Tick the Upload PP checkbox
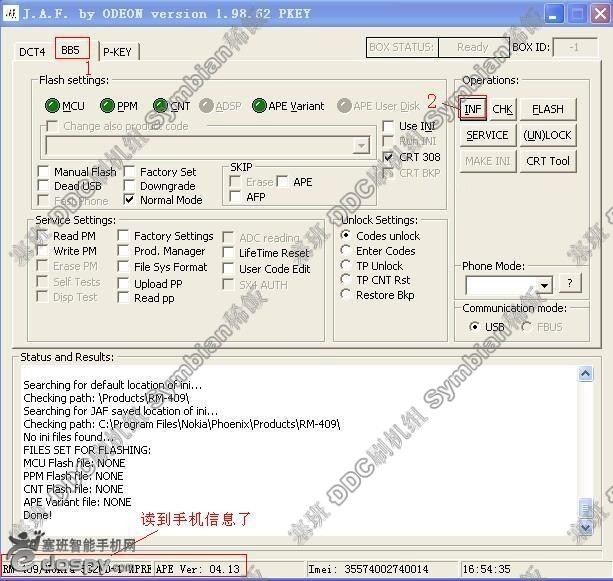 click(x=123, y=283)
